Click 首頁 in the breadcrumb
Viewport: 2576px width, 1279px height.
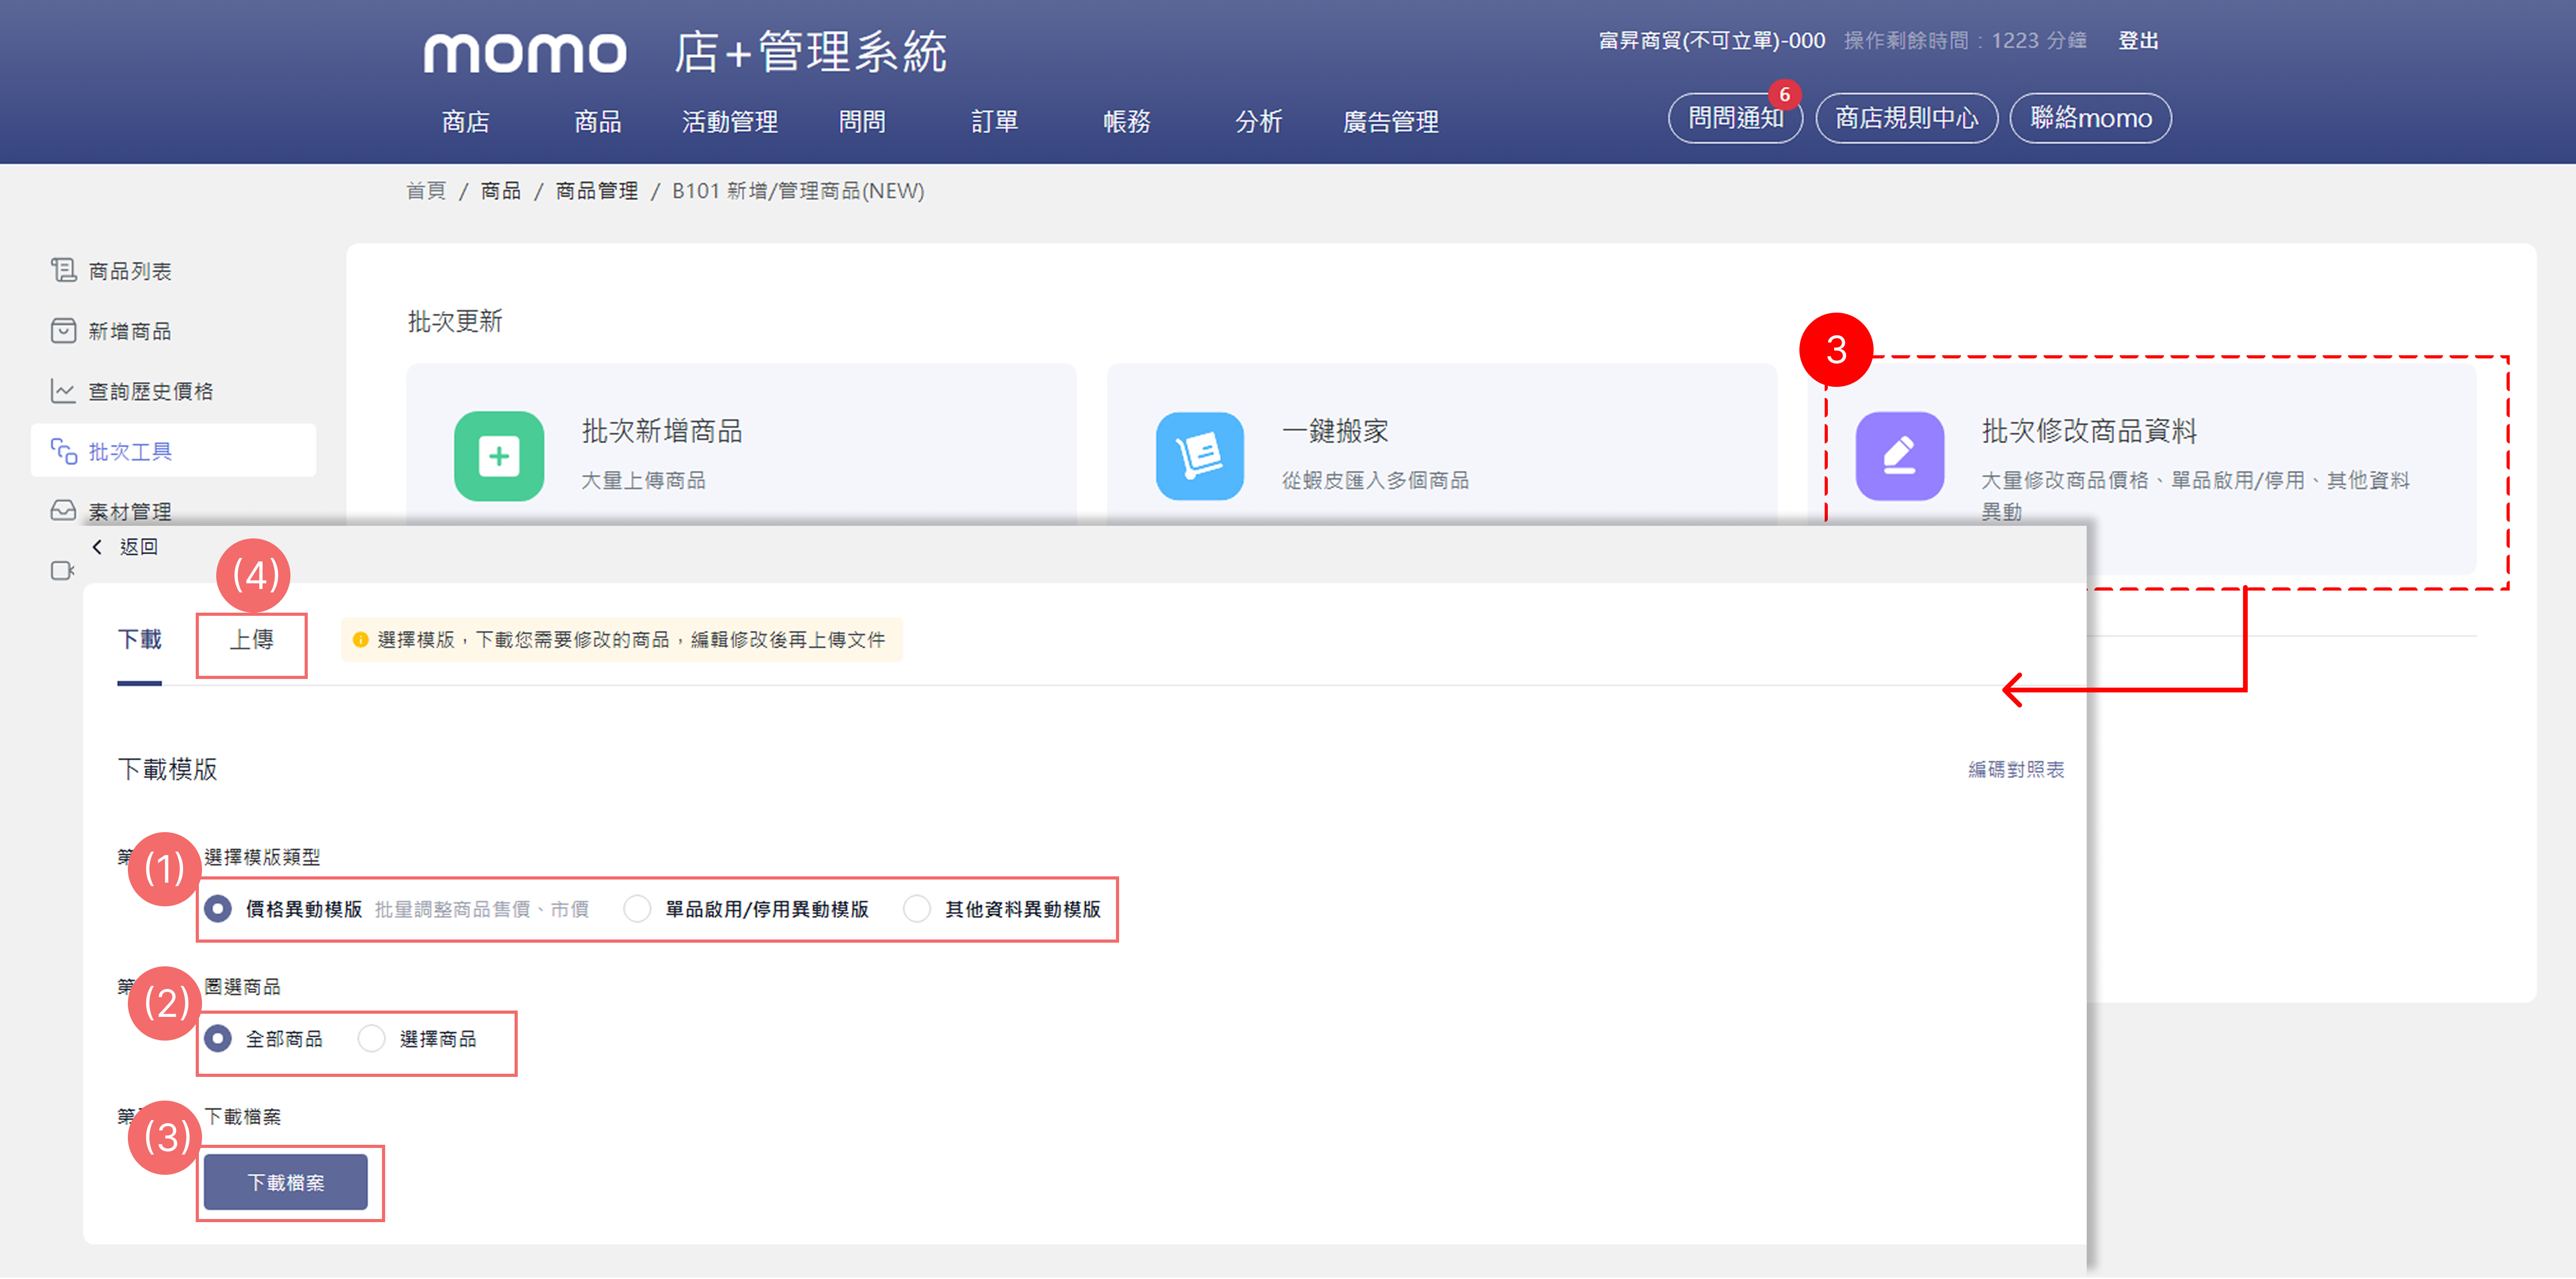[426, 191]
